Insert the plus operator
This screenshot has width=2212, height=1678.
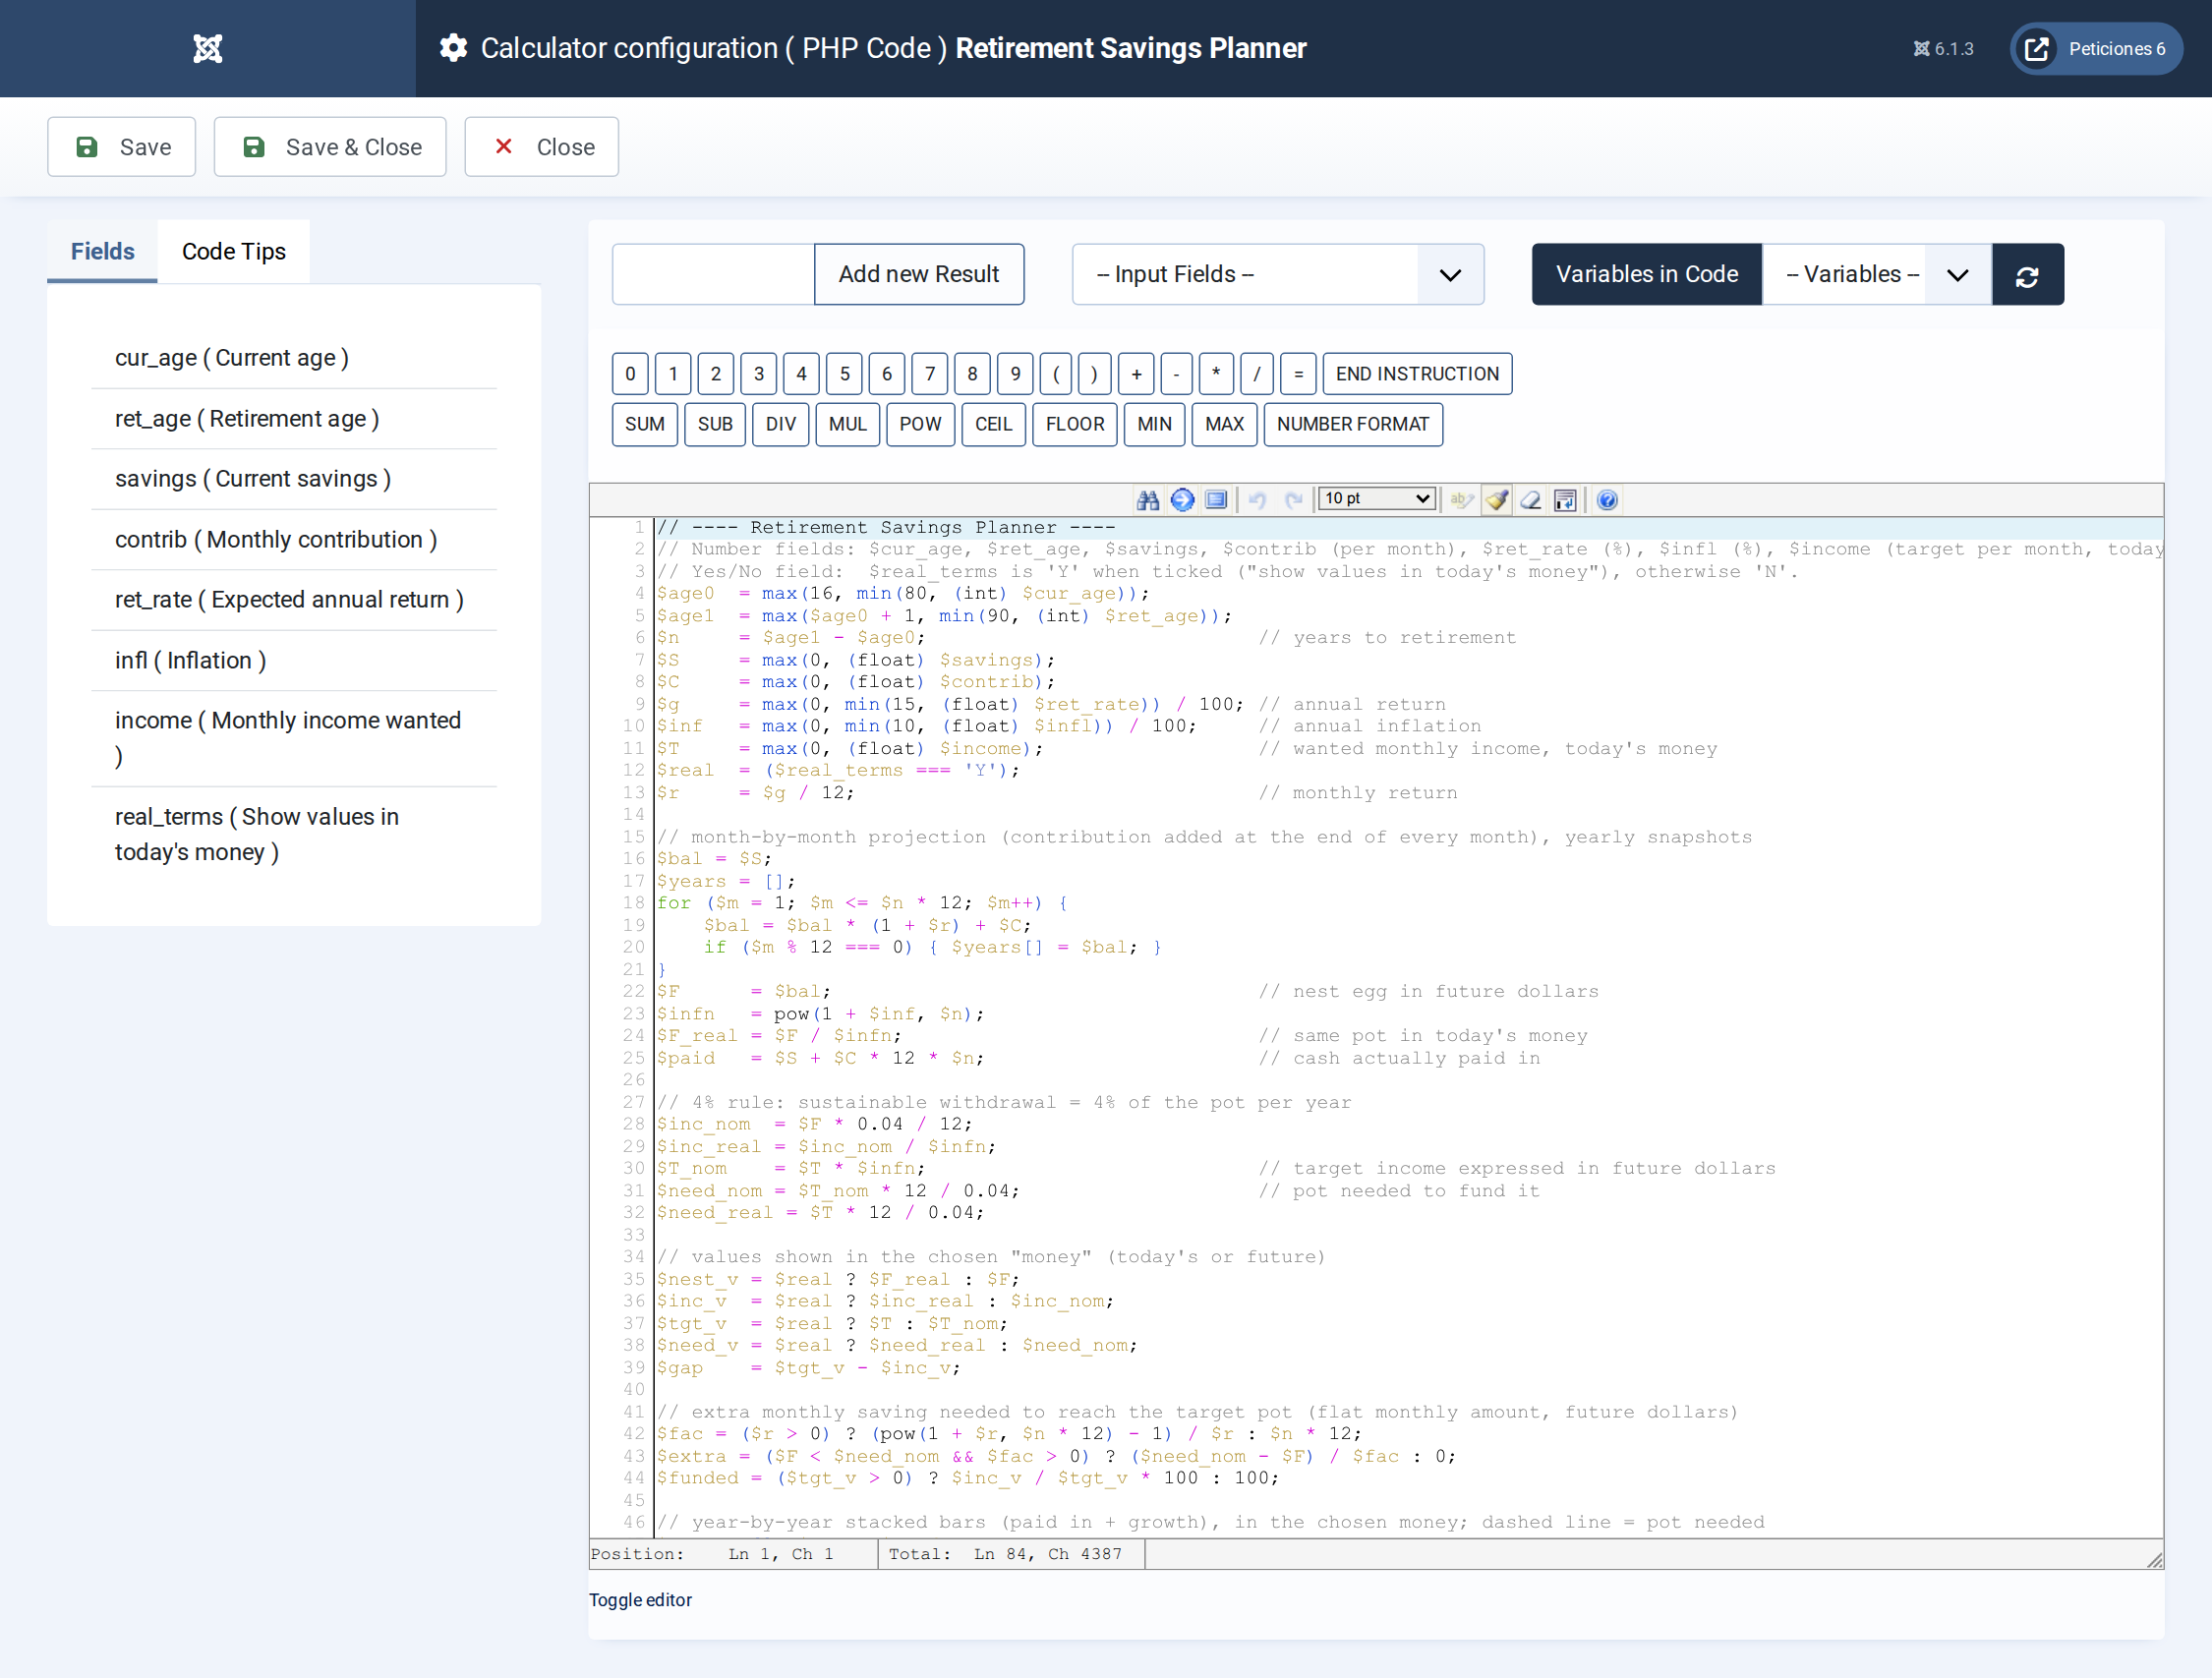(1136, 374)
